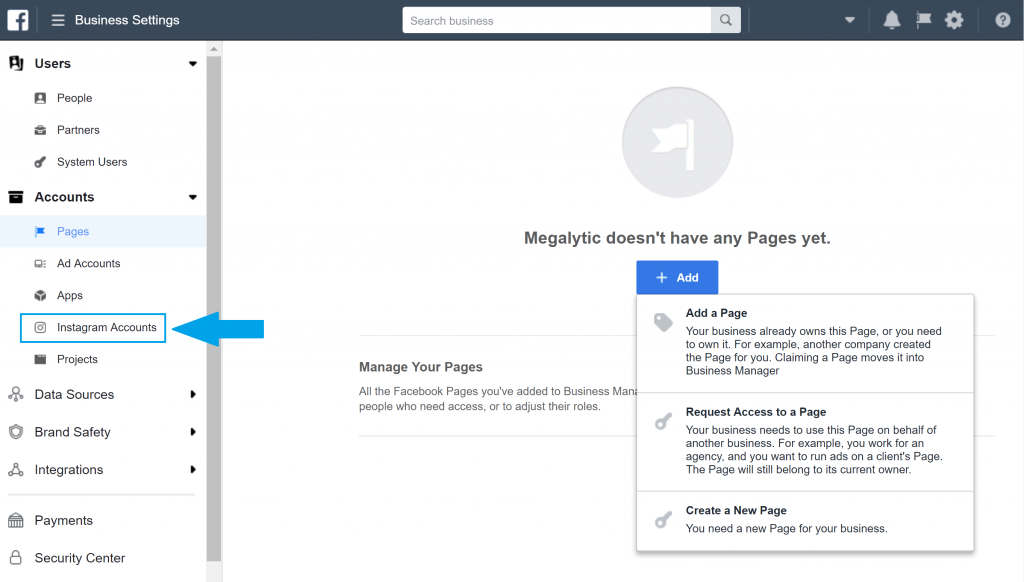
Task: Click the Pages flag icon in sidebar
Action: [x=40, y=231]
